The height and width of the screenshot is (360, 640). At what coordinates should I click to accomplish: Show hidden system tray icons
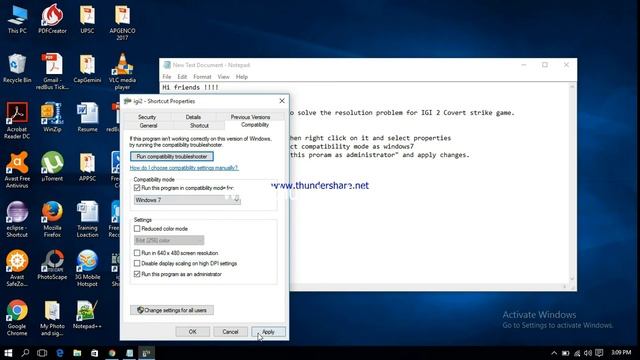tap(554, 353)
